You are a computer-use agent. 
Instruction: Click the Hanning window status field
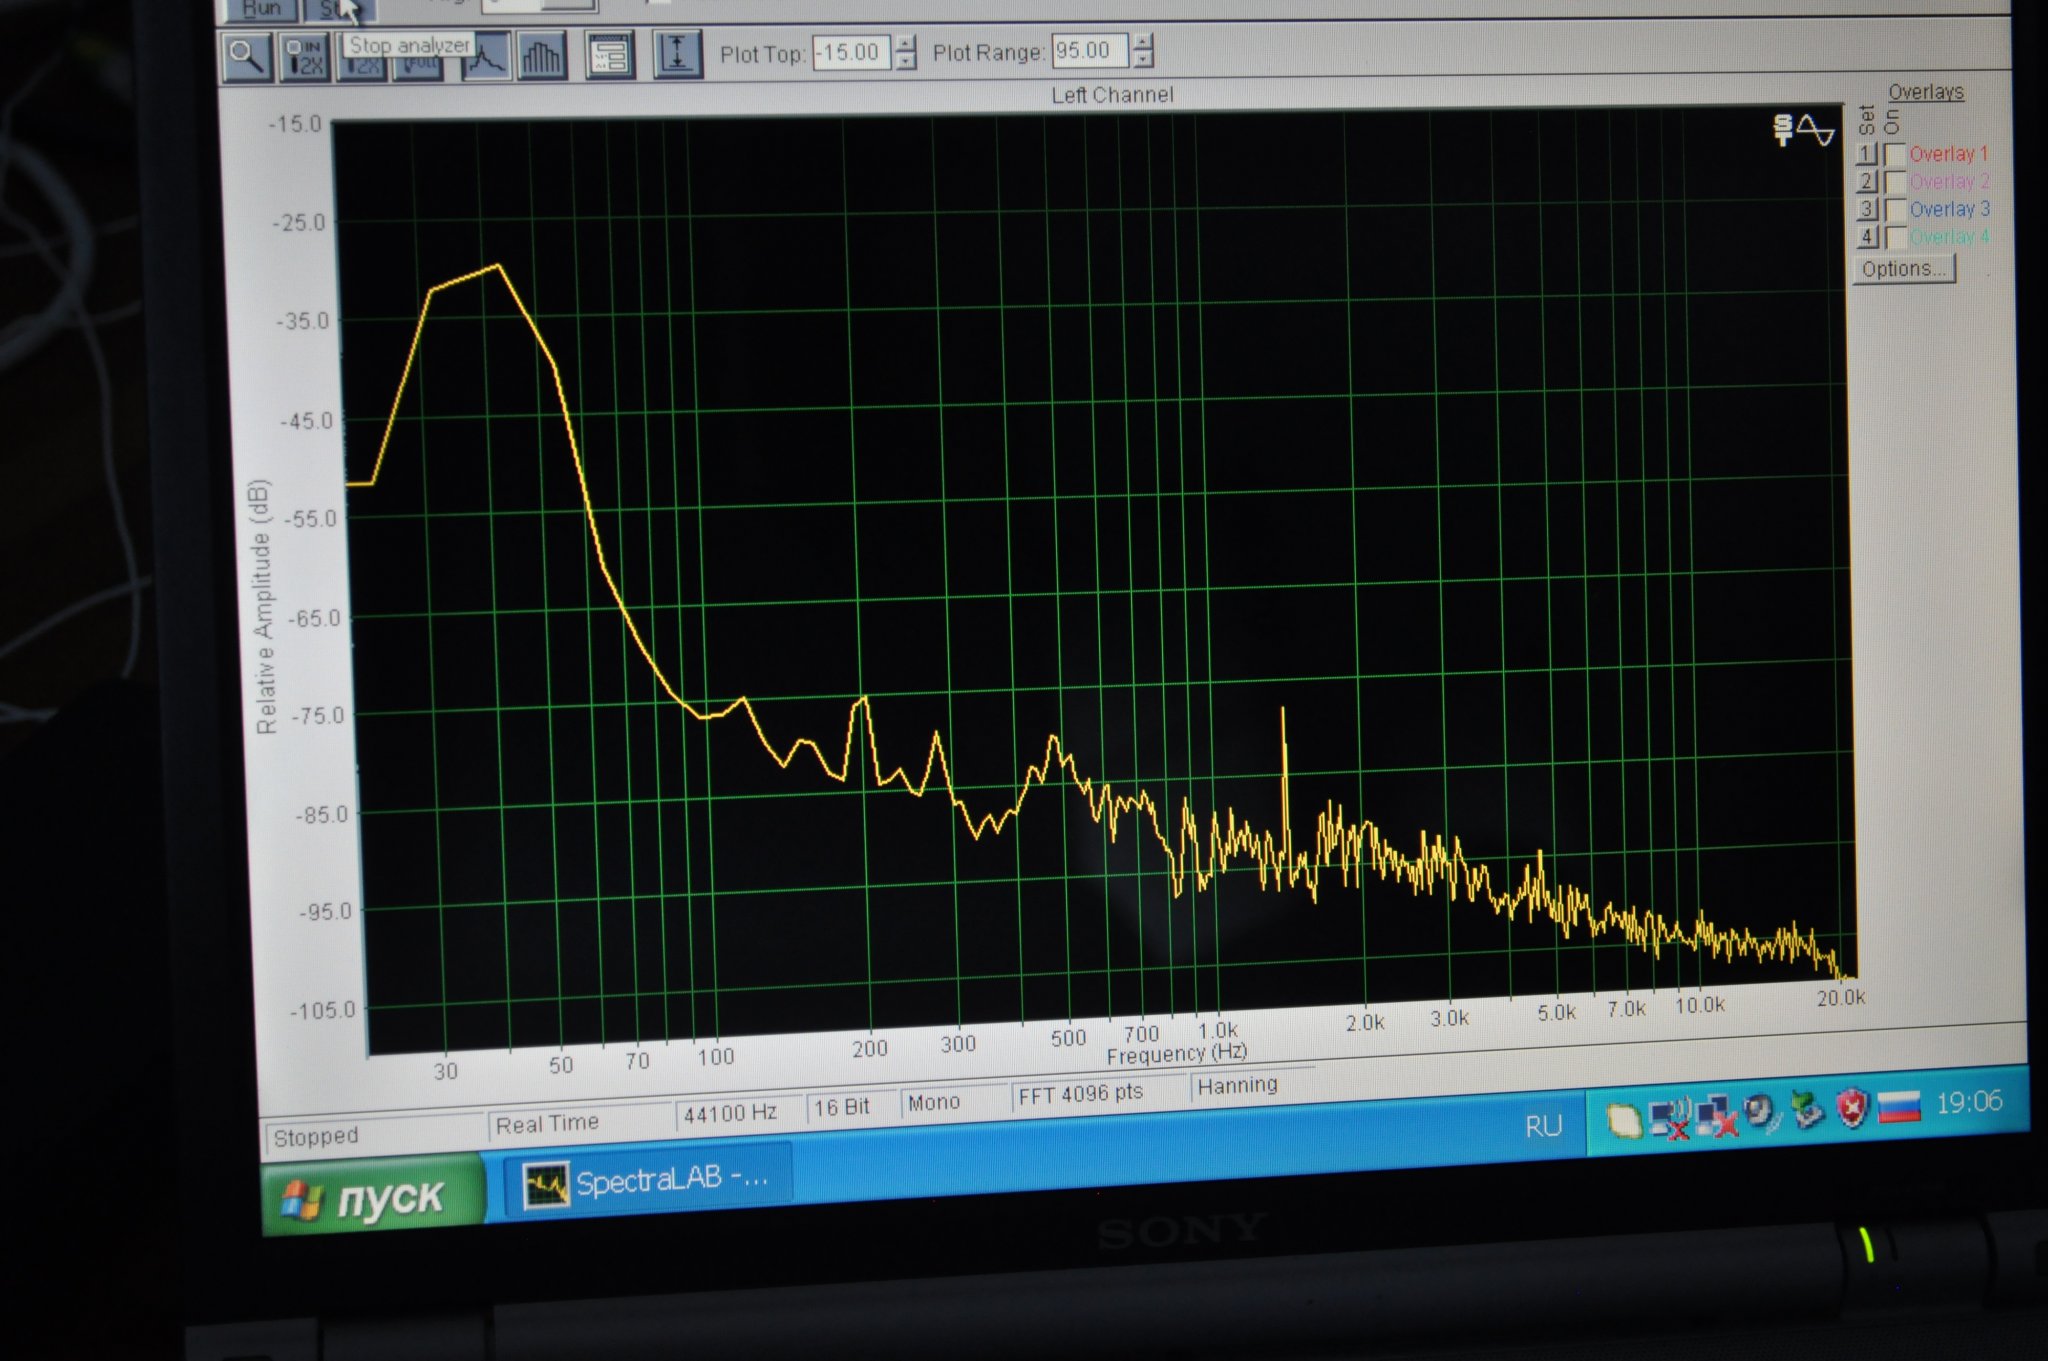click(x=1251, y=1084)
